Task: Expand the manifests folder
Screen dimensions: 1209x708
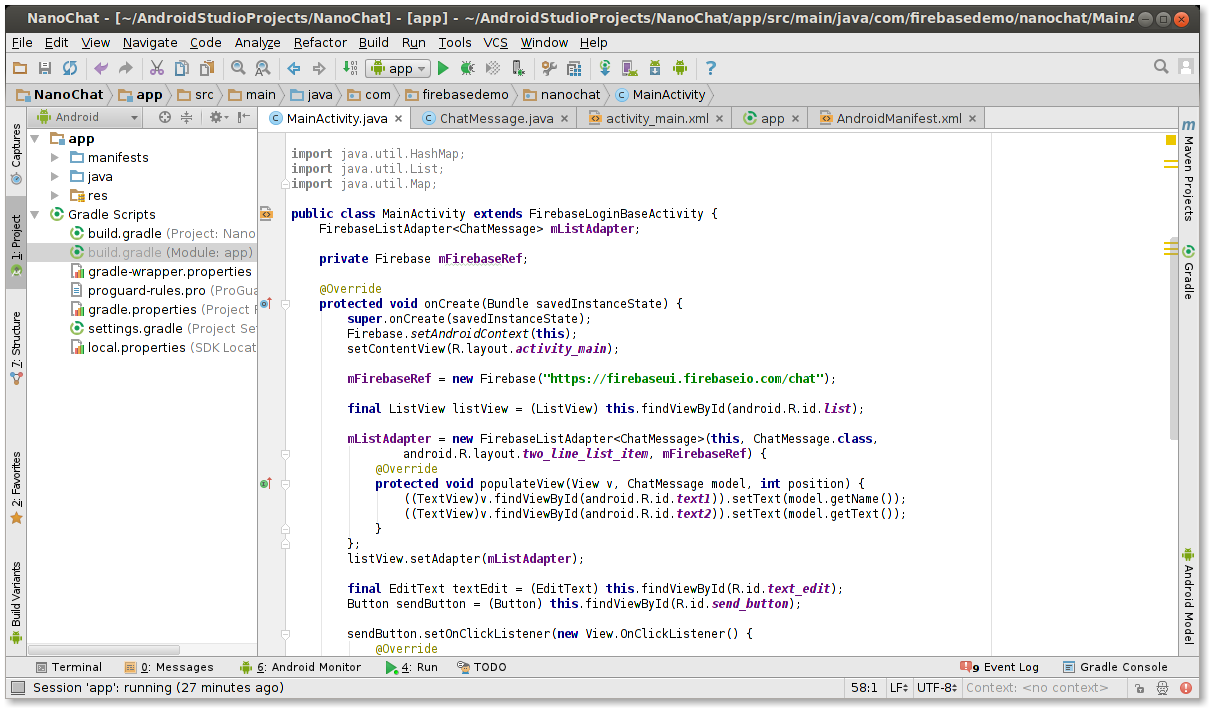Action: point(55,158)
